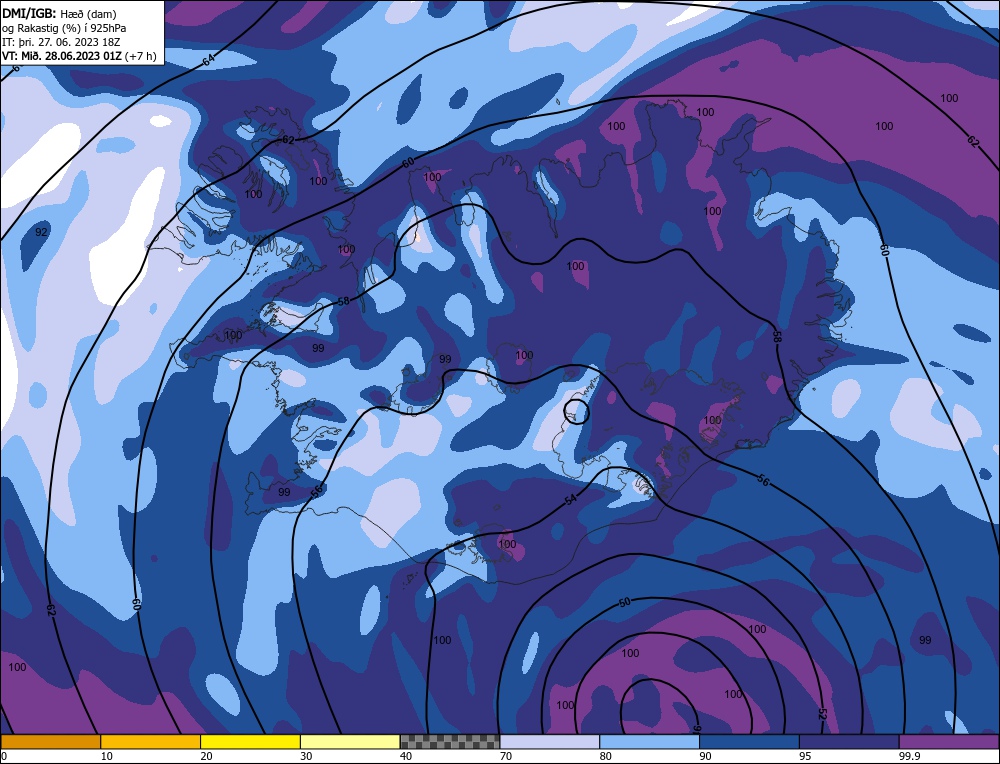Click the '52' contour label
This screenshot has height=764, width=1000.
pyautogui.click(x=822, y=714)
